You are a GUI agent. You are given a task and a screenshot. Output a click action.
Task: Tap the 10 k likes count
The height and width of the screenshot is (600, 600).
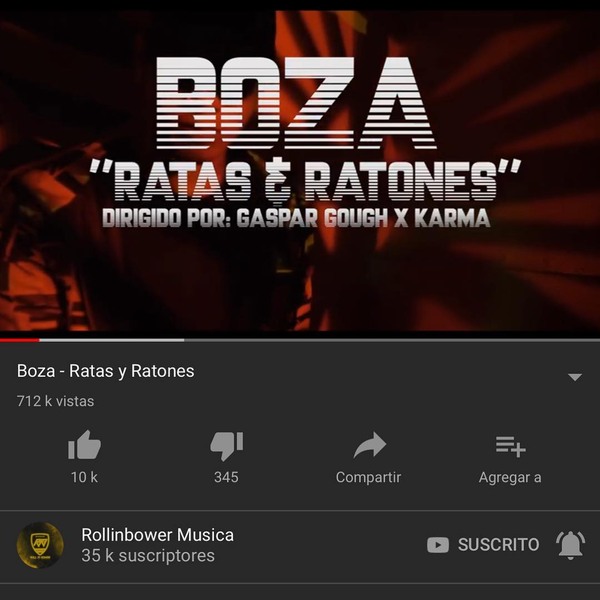point(84,477)
